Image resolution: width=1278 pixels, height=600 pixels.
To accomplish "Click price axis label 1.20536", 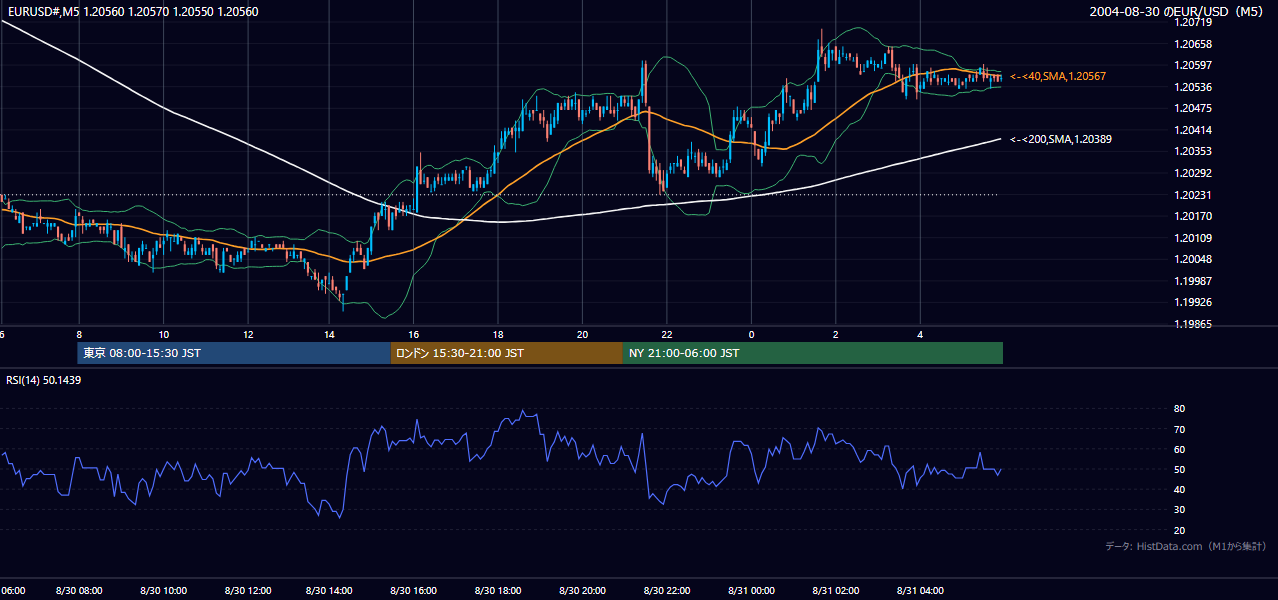I will pos(1193,87).
